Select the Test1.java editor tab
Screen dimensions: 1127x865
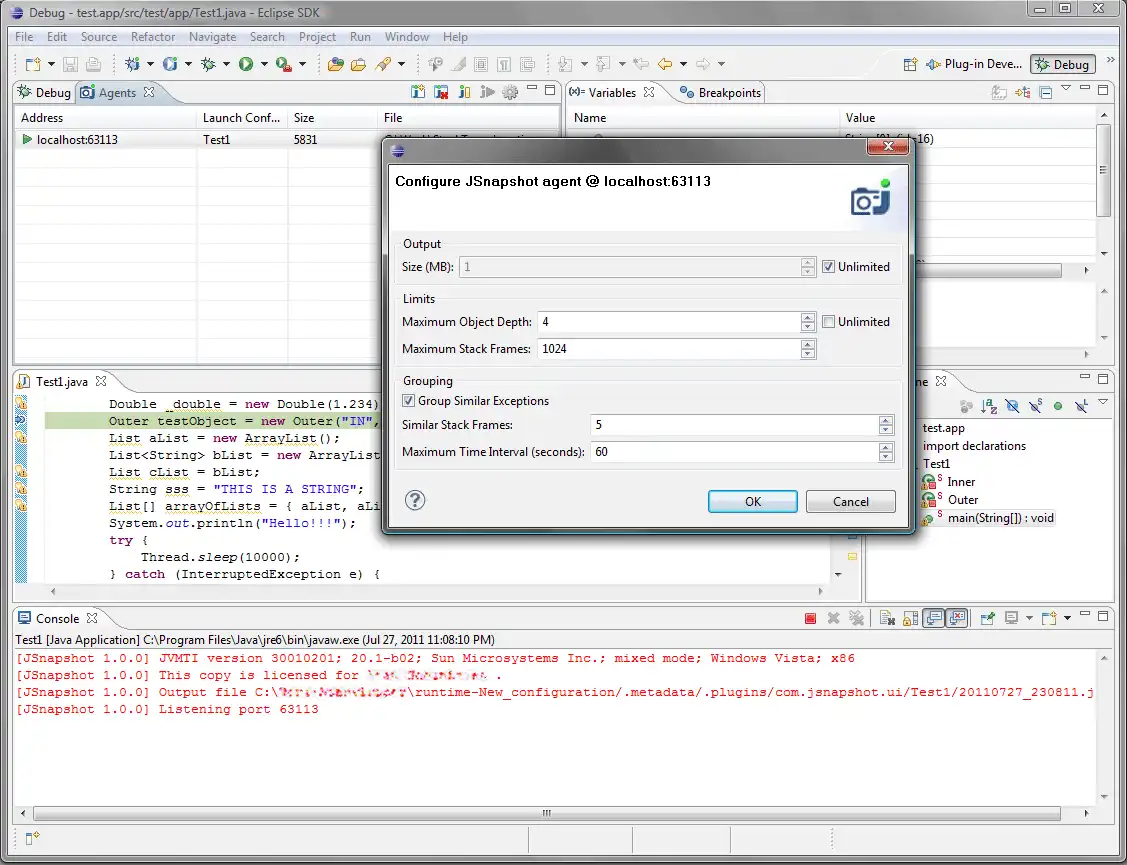[x=61, y=381]
